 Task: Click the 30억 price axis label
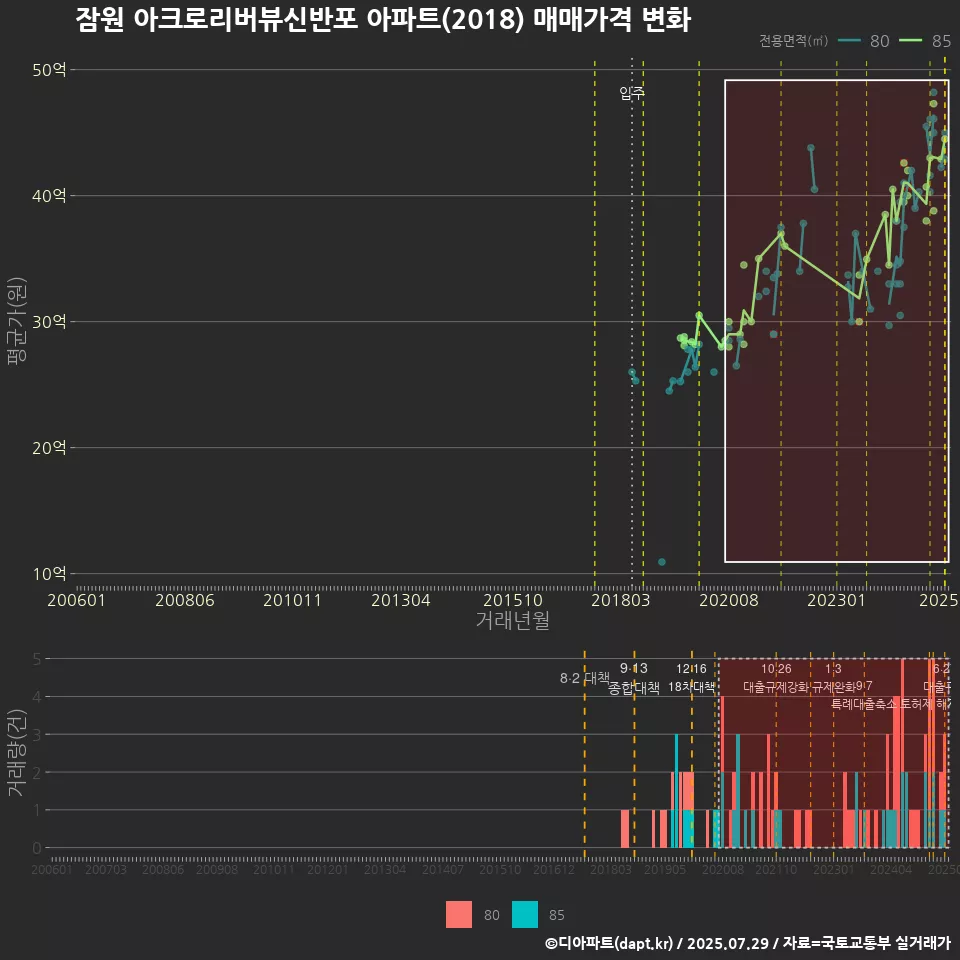pyautogui.click(x=49, y=321)
